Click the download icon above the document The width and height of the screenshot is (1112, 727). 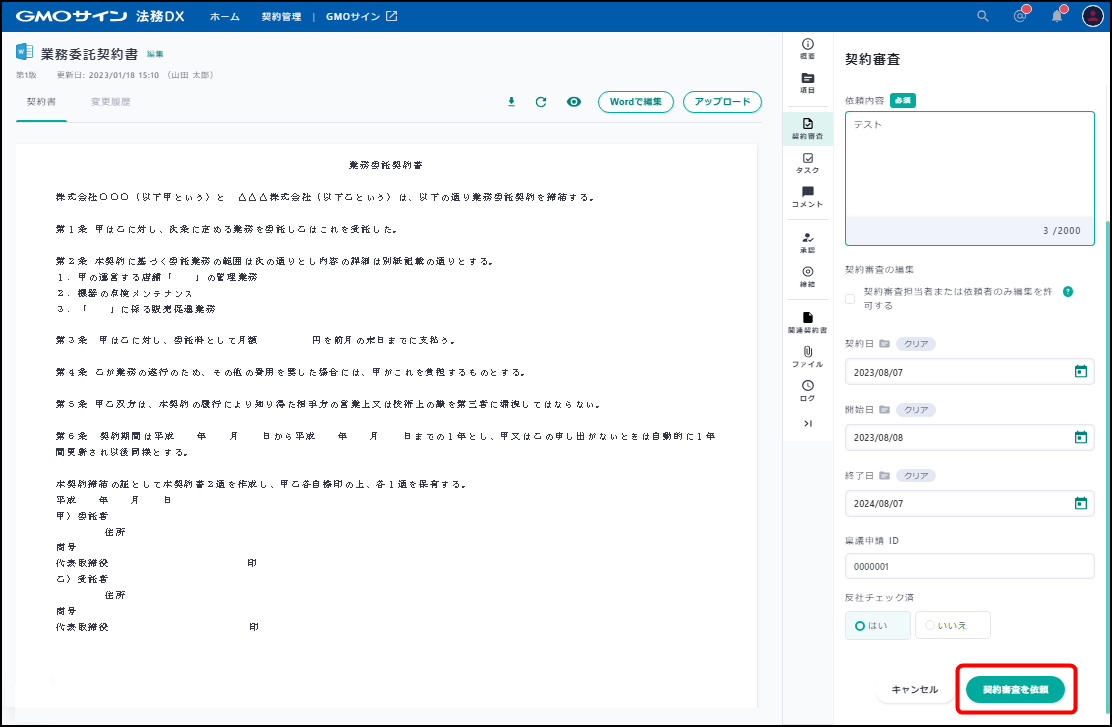click(512, 102)
